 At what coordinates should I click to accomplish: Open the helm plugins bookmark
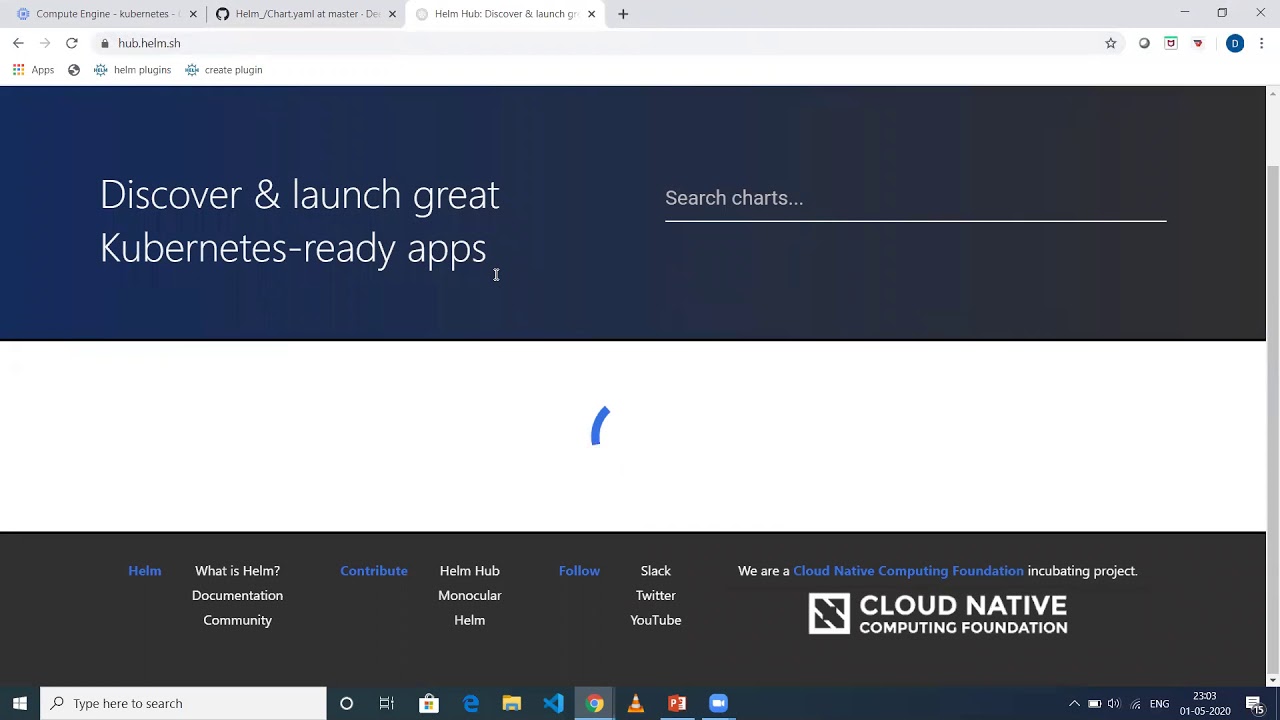pyautogui.click(x=132, y=70)
